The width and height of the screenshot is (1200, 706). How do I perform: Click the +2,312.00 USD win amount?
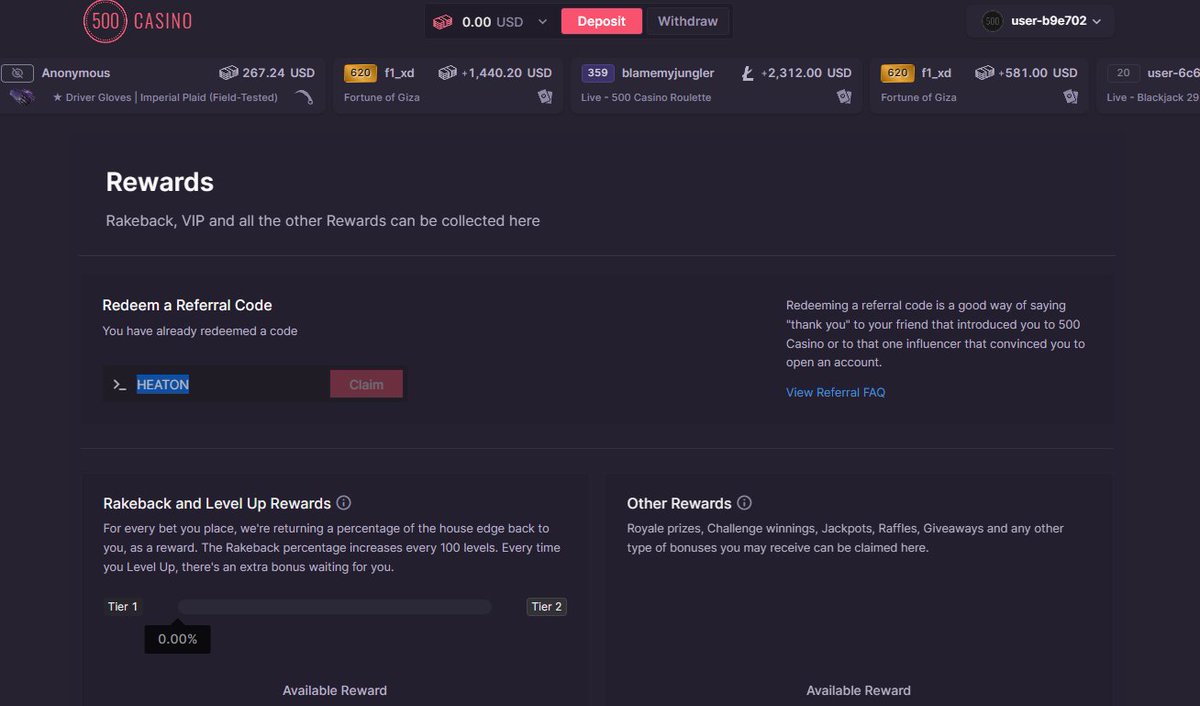click(806, 73)
